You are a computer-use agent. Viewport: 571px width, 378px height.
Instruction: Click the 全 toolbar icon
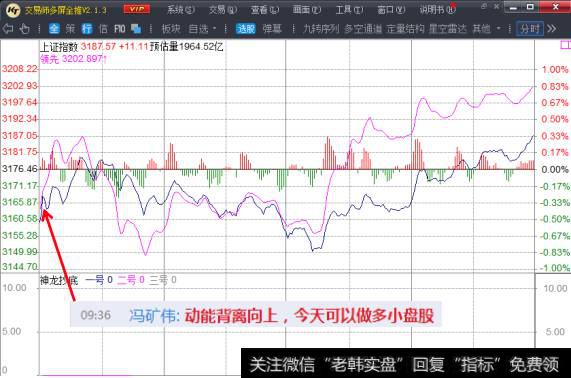click(54, 28)
